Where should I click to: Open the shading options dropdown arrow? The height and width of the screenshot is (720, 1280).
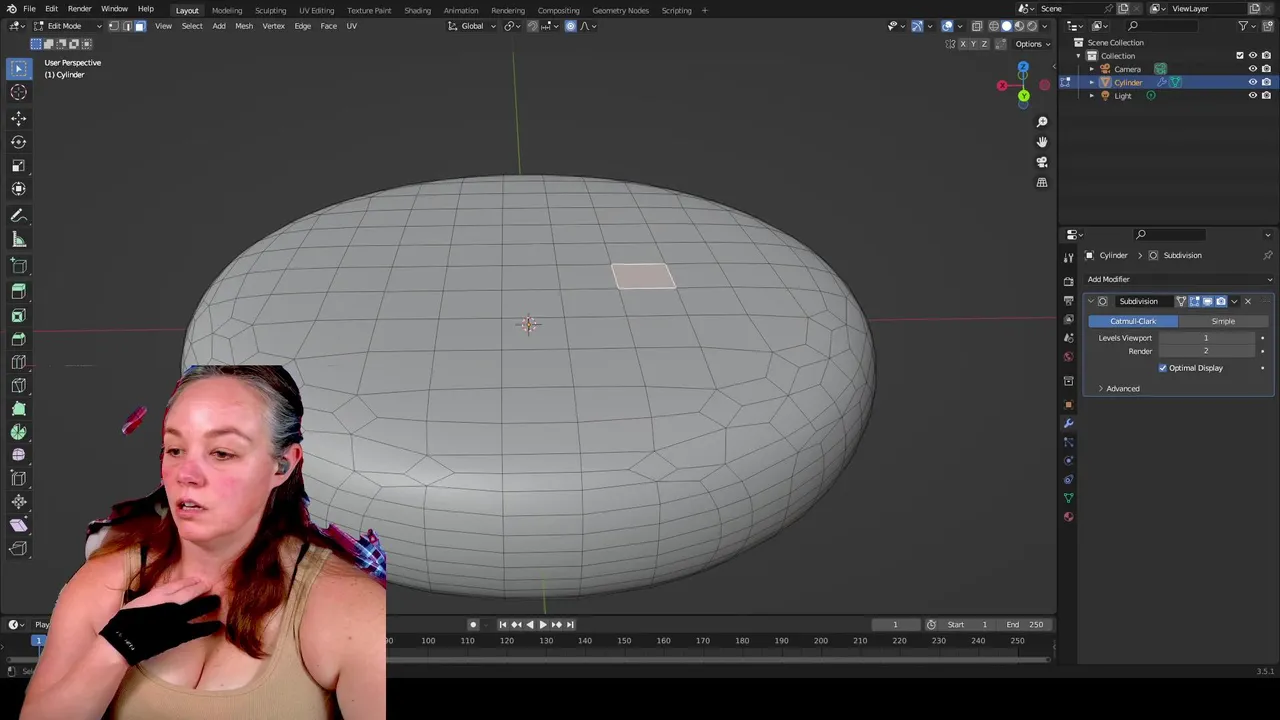coord(1046,26)
